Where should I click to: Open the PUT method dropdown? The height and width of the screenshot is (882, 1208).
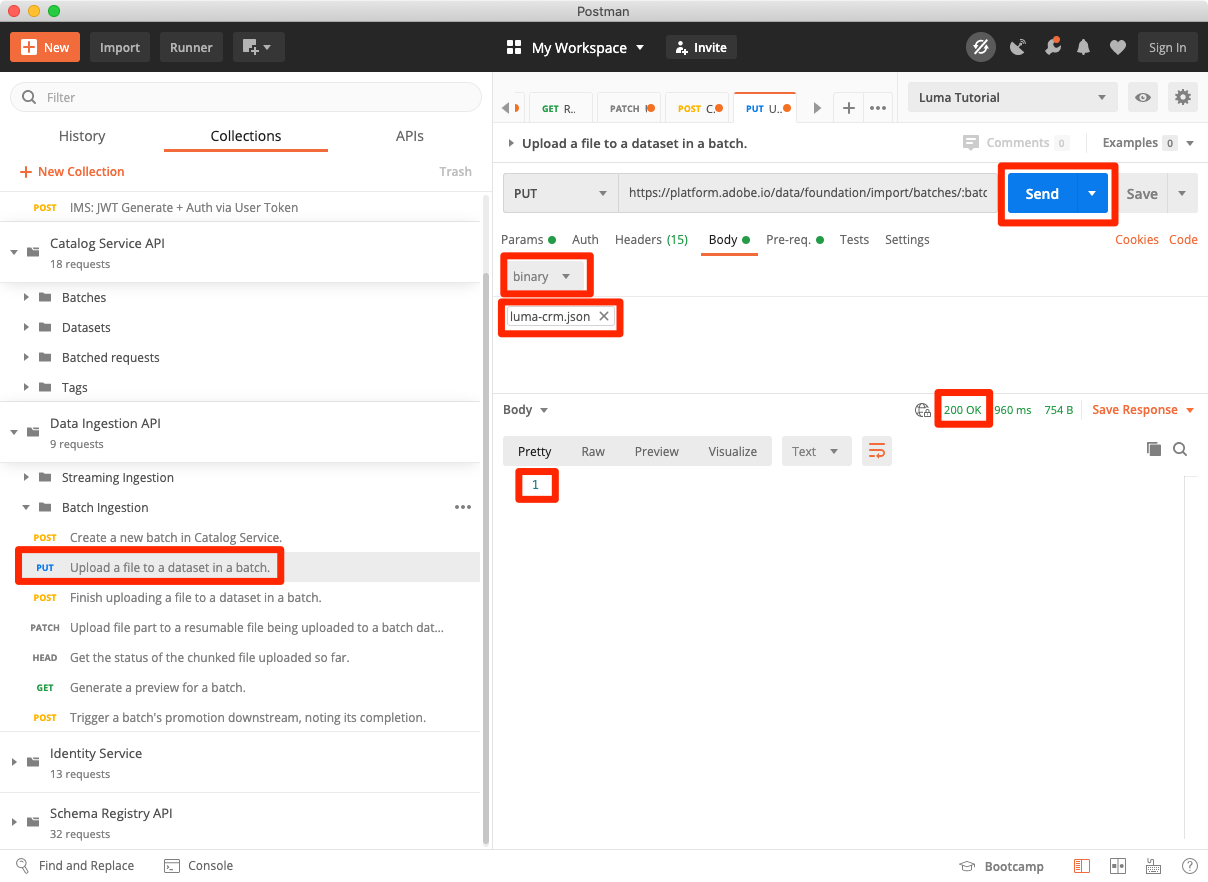click(x=559, y=193)
